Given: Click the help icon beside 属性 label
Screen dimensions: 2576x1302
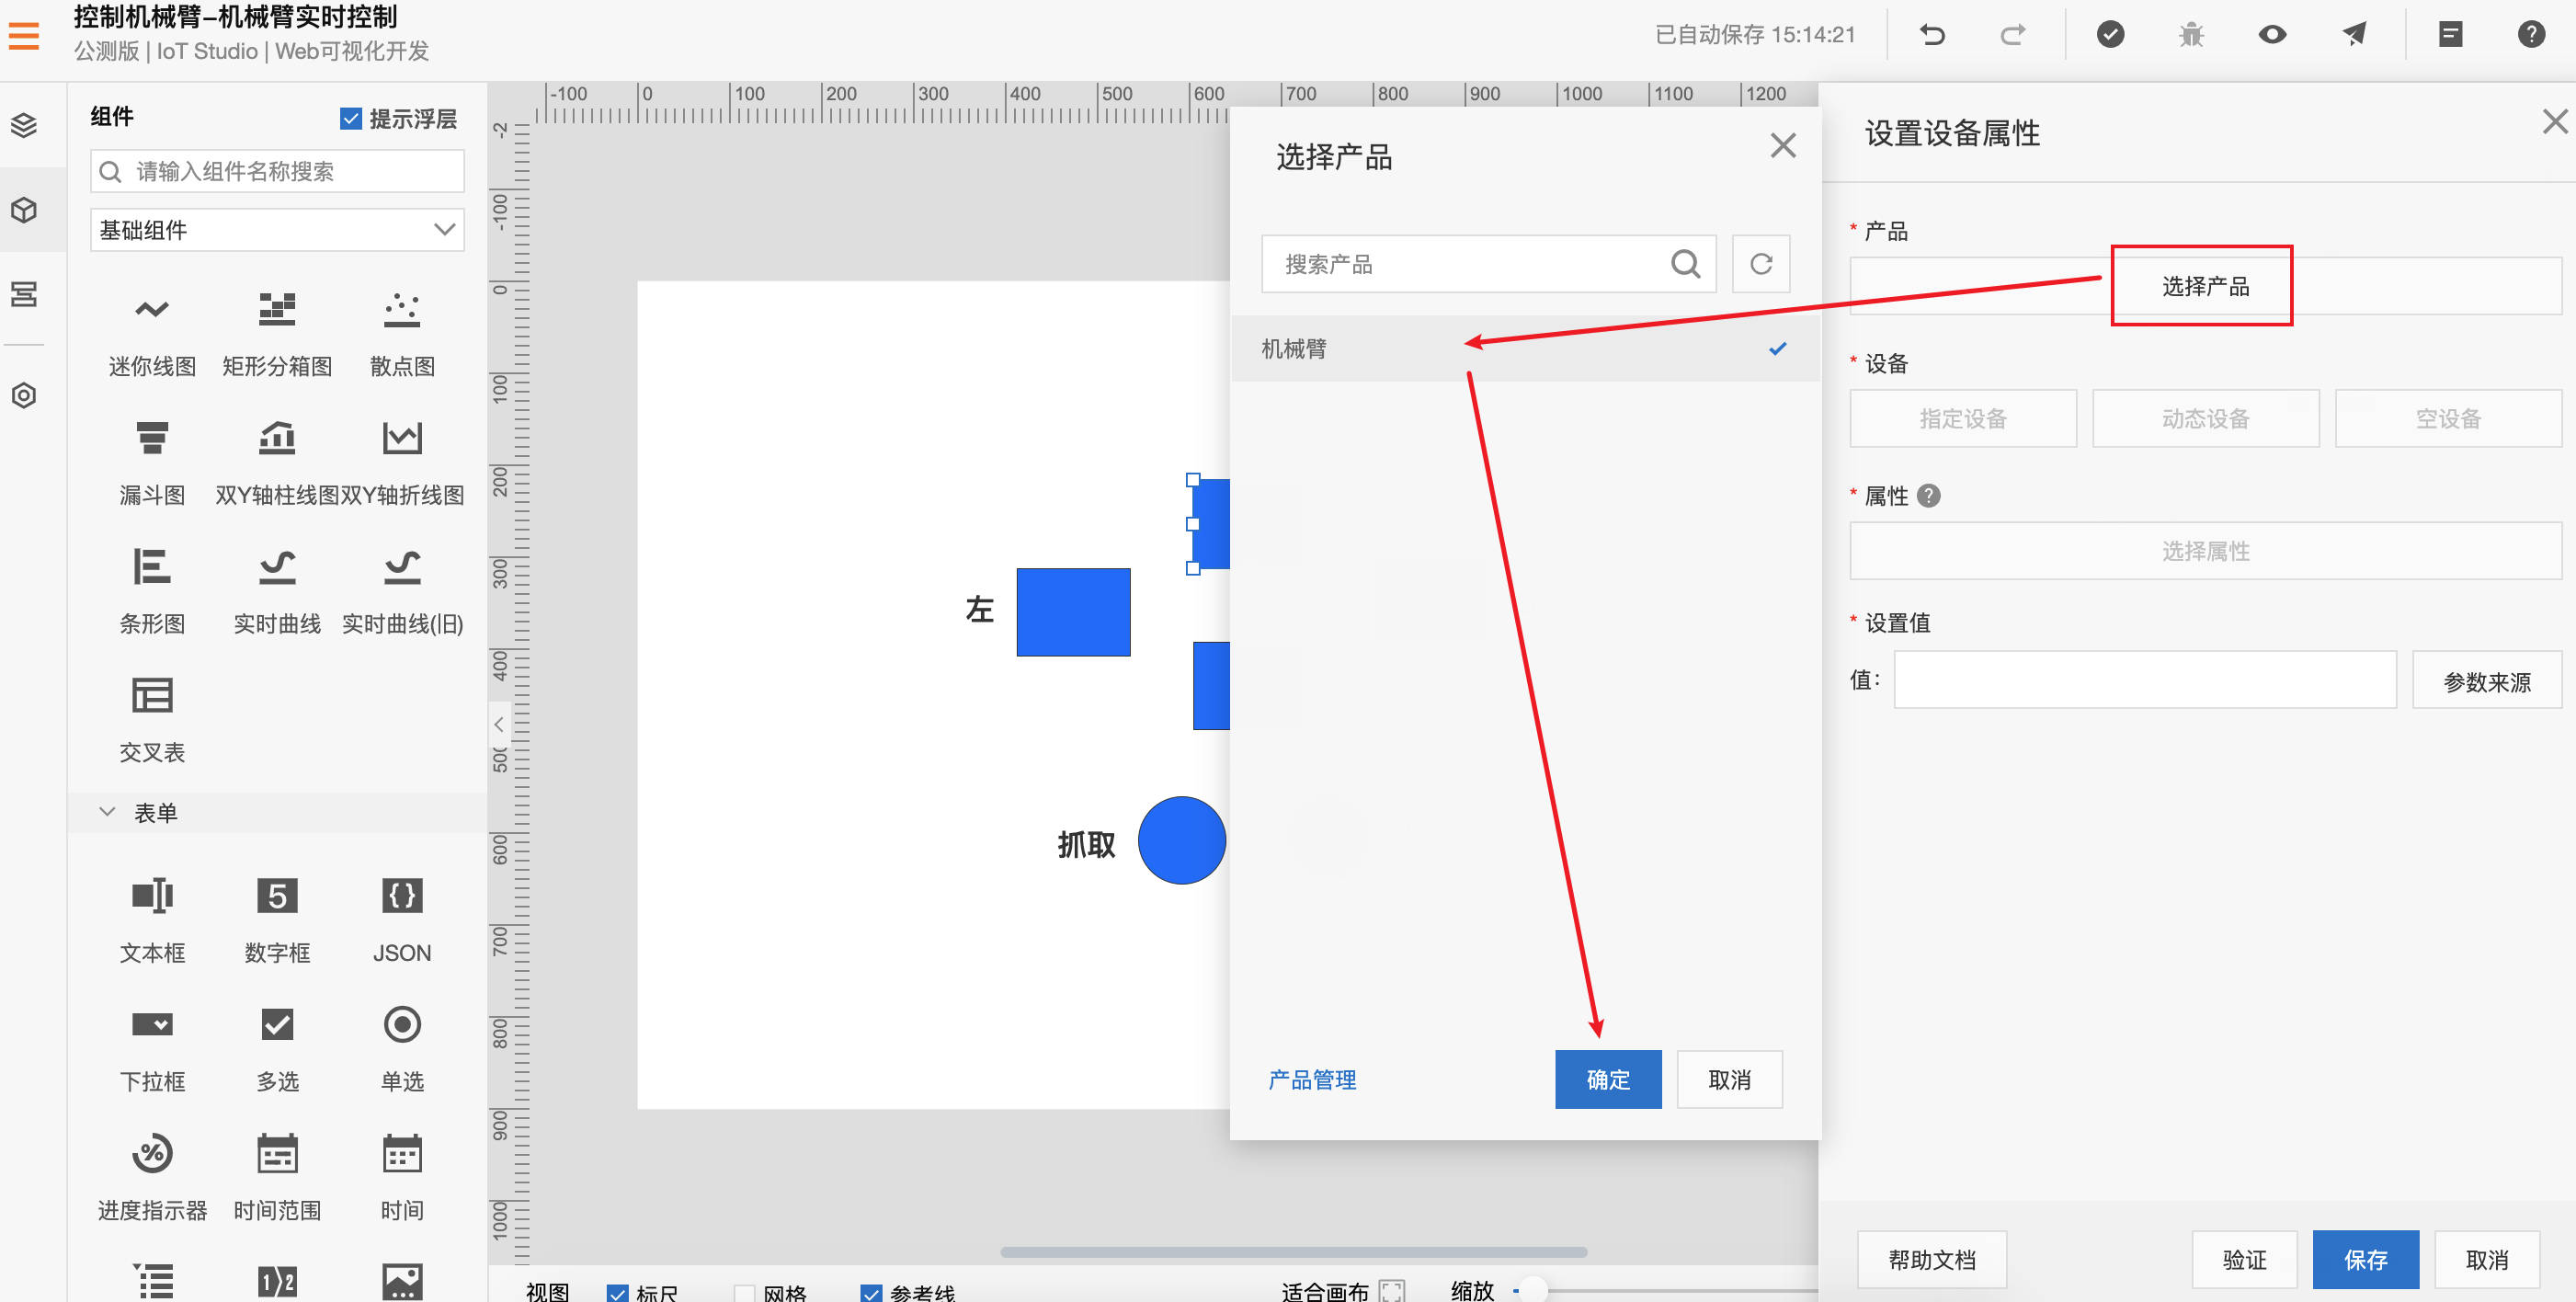Looking at the screenshot, I should tap(1929, 496).
